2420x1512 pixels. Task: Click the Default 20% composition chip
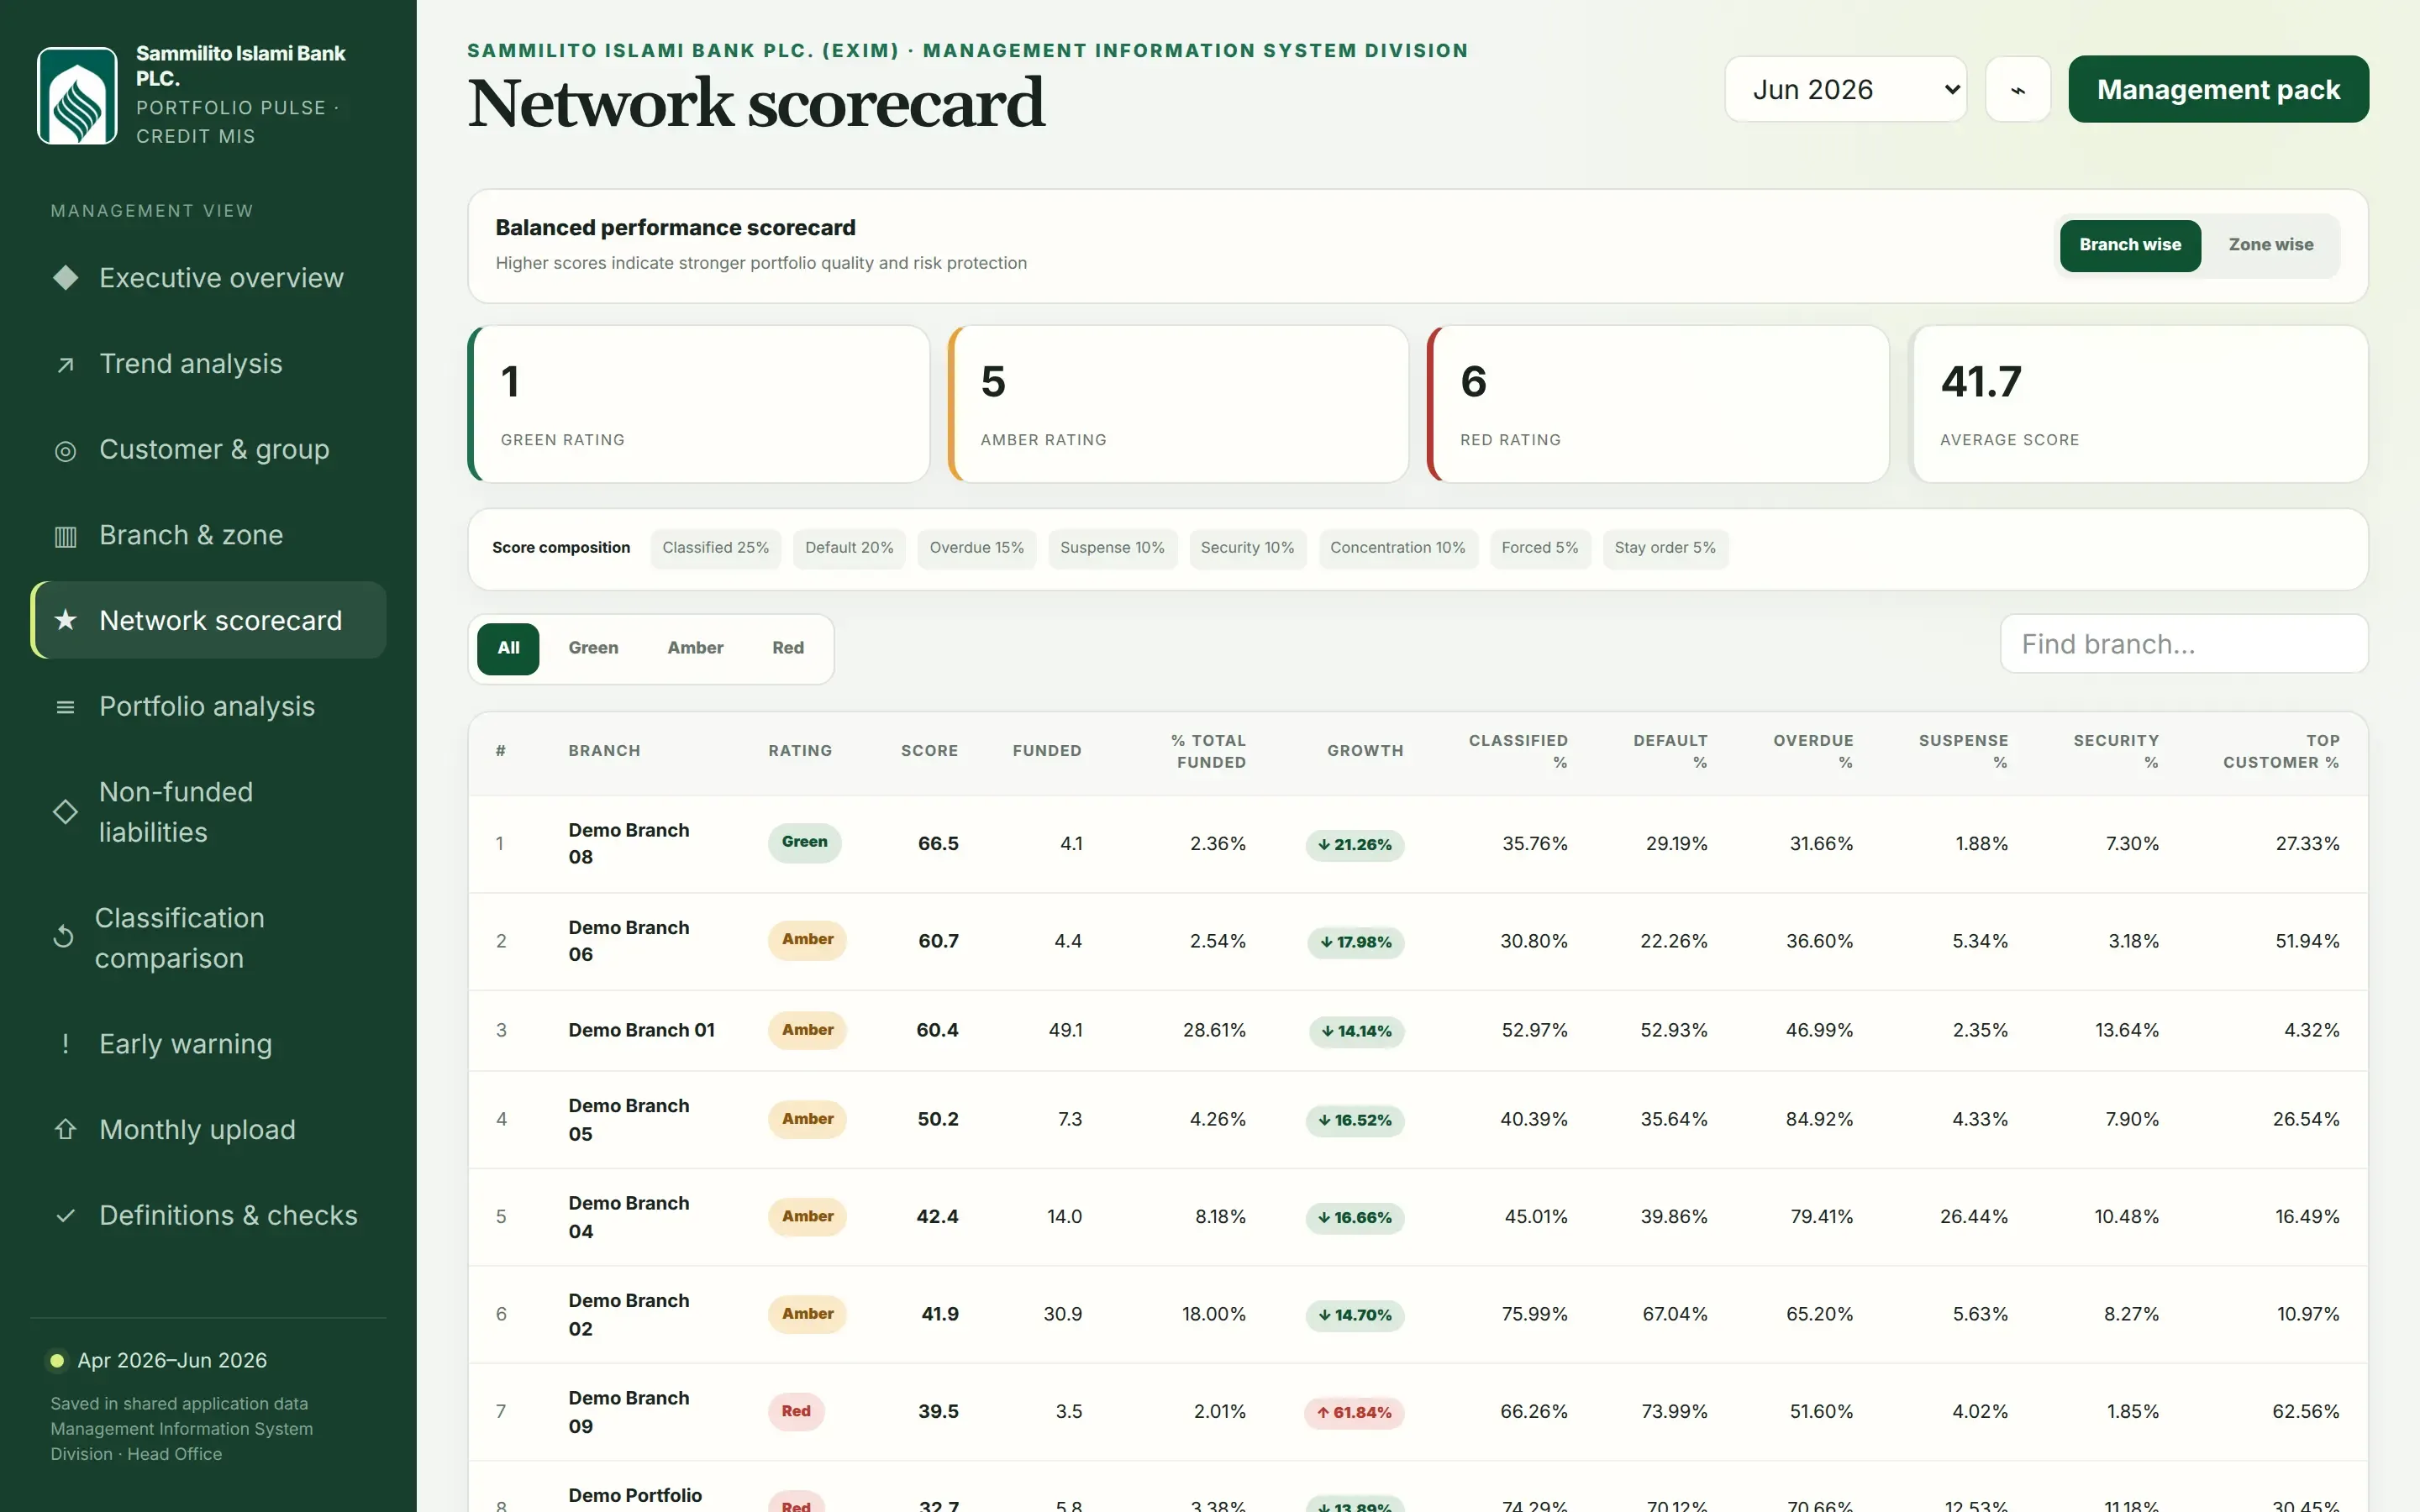(849, 548)
